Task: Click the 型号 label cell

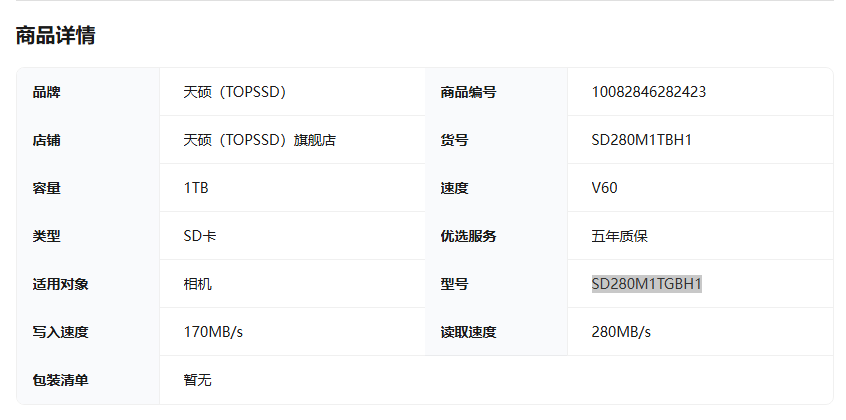Action: click(x=496, y=283)
